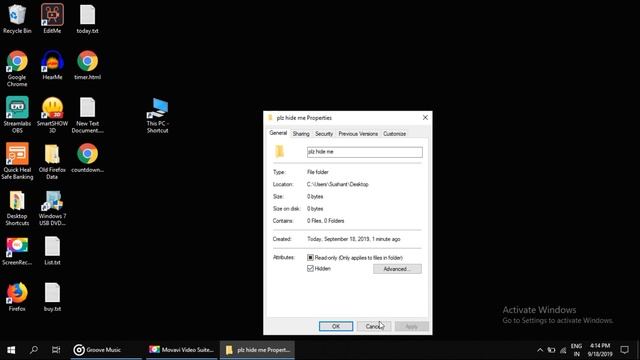Switch to Groove Music taskbar button
640x360 pixels.
106,350
